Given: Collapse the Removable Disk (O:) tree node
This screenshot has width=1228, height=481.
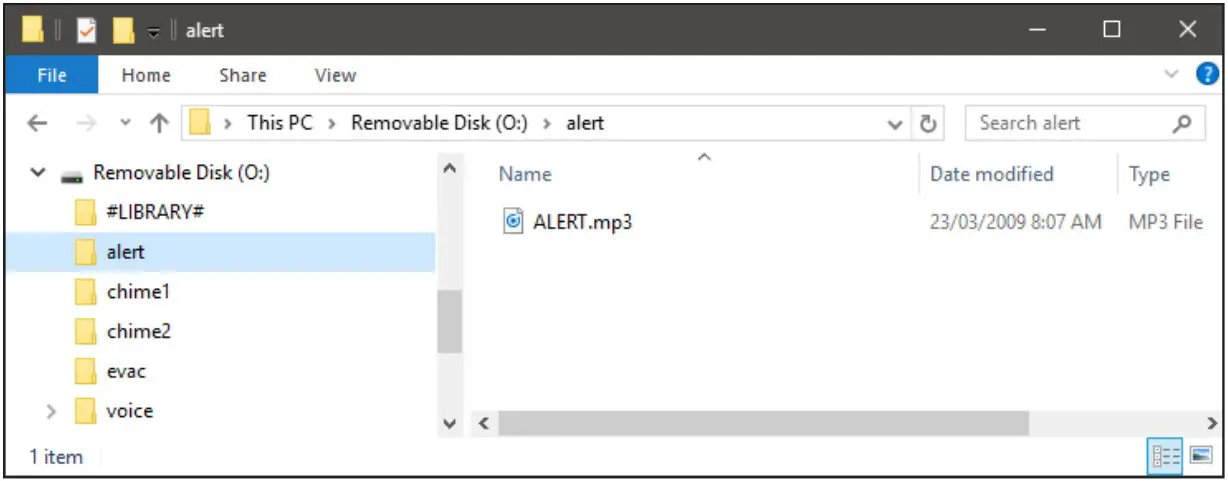Looking at the screenshot, I should 38,173.
